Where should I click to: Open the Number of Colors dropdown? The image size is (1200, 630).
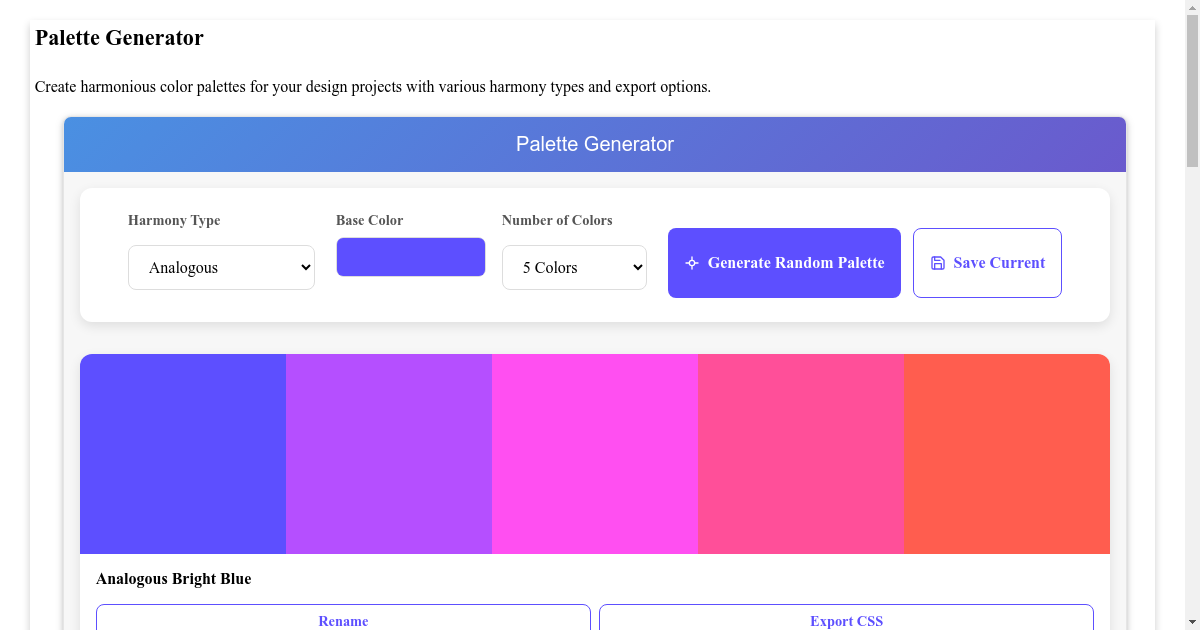574,267
